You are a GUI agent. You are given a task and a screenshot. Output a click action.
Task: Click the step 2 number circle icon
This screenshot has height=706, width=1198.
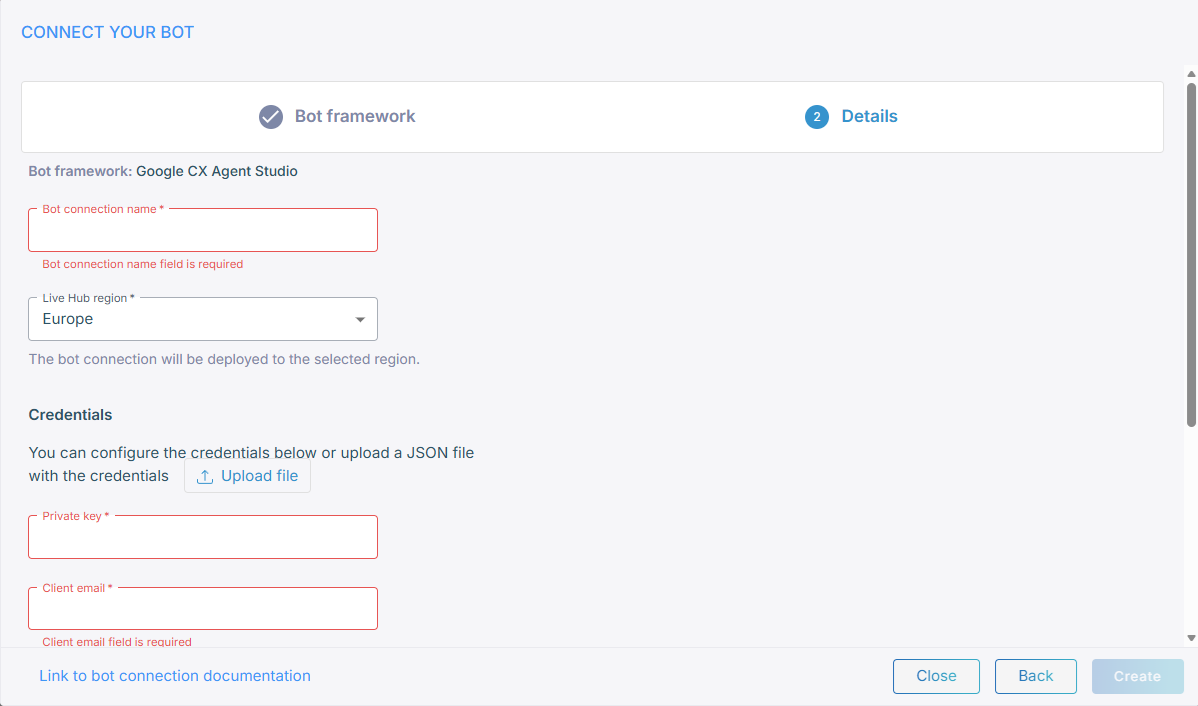coord(816,117)
